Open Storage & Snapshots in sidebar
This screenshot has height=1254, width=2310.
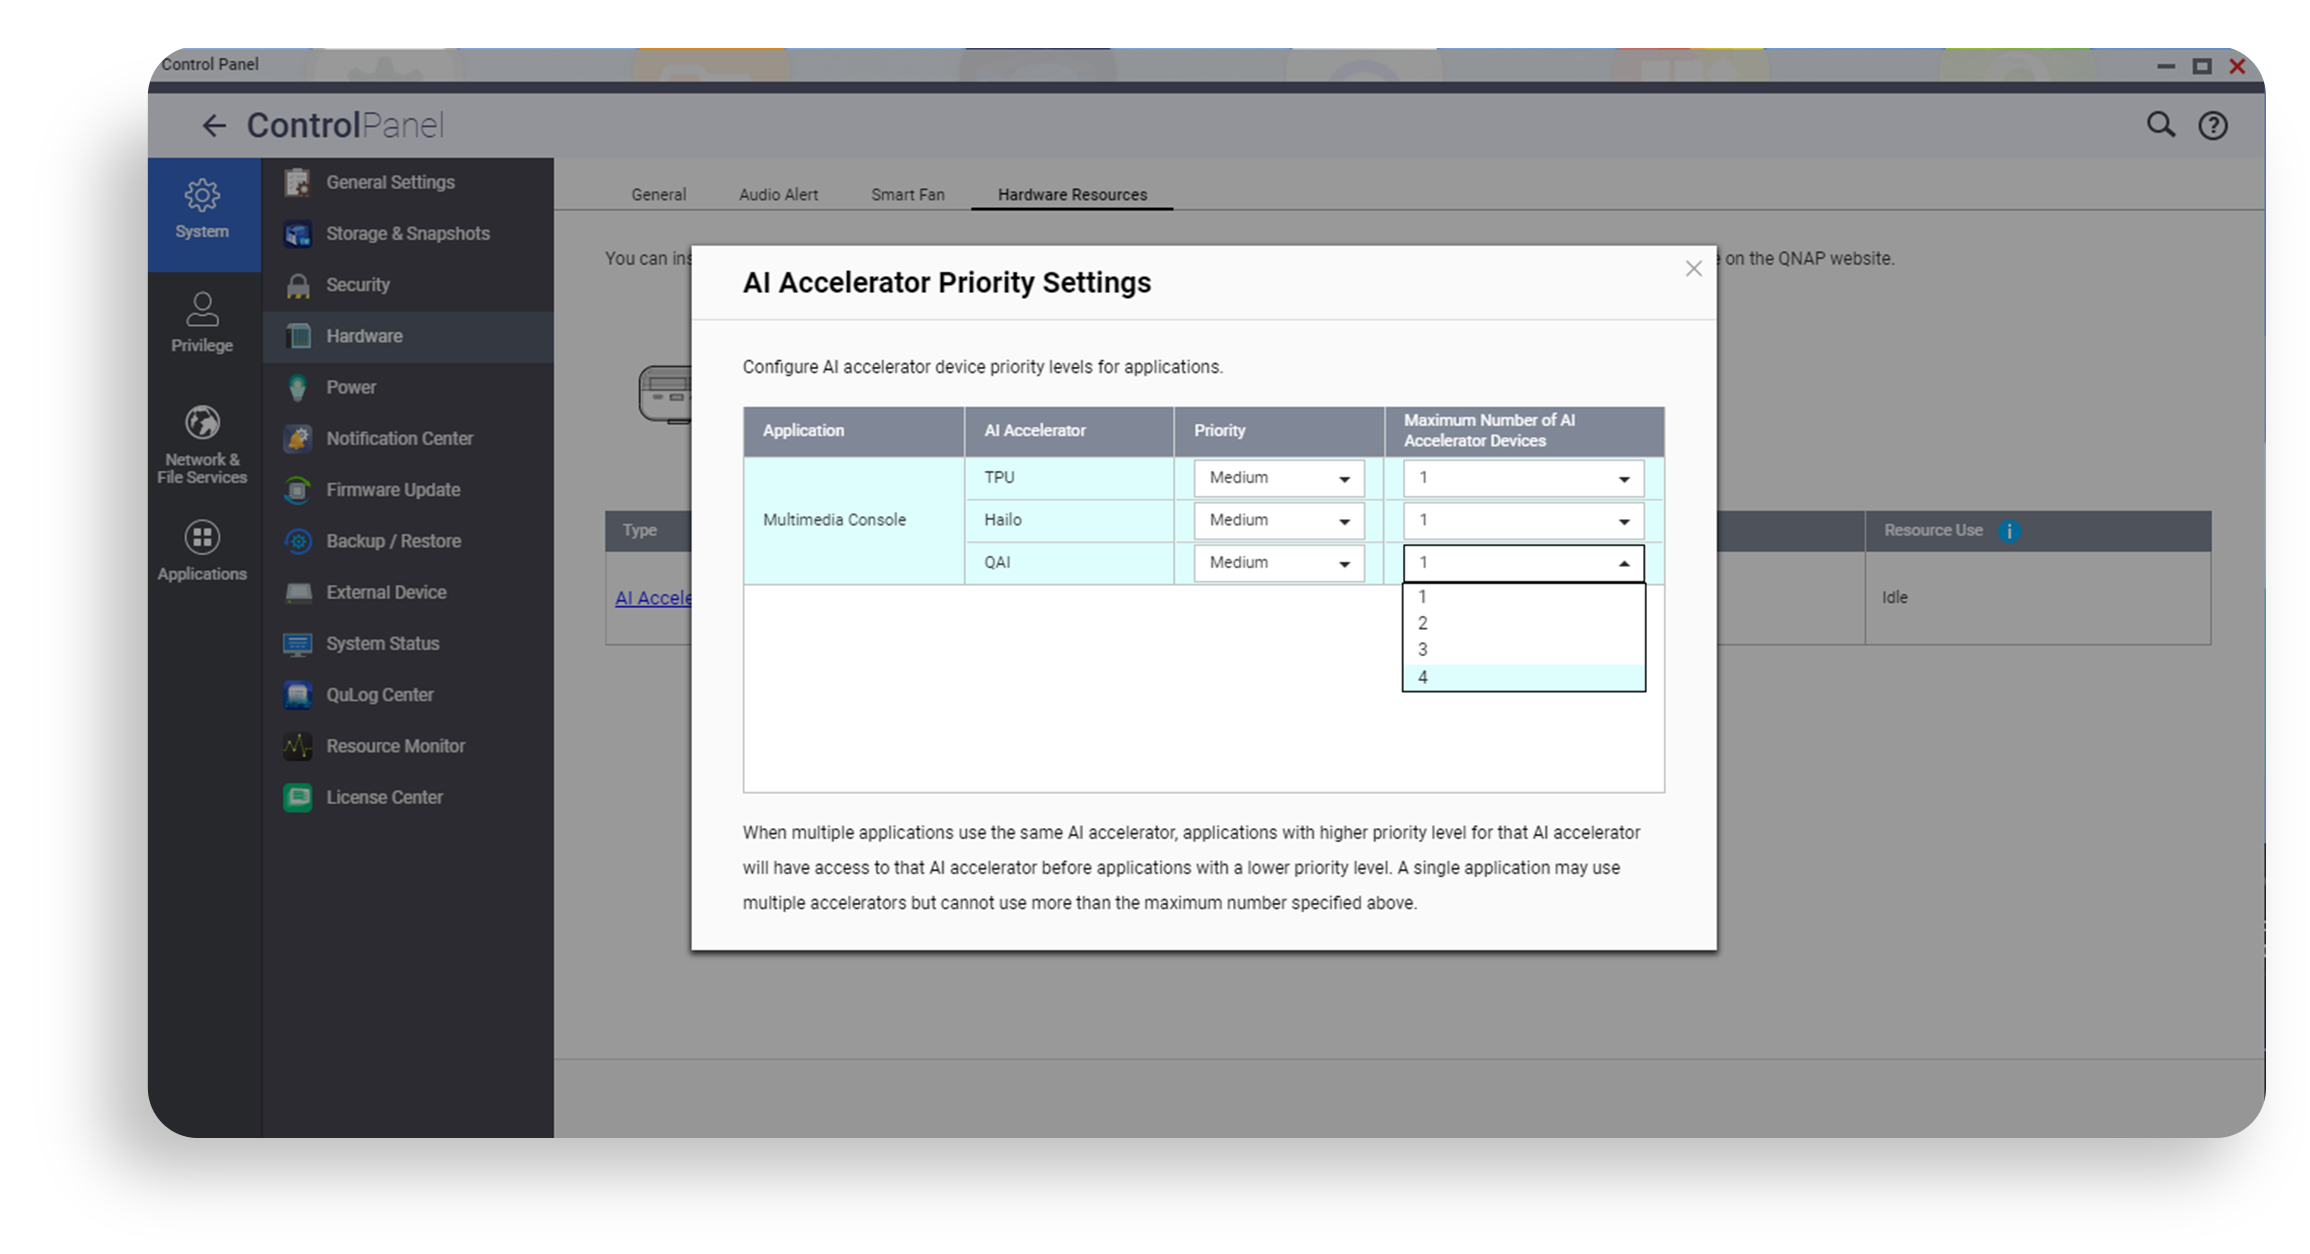(407, 234)
